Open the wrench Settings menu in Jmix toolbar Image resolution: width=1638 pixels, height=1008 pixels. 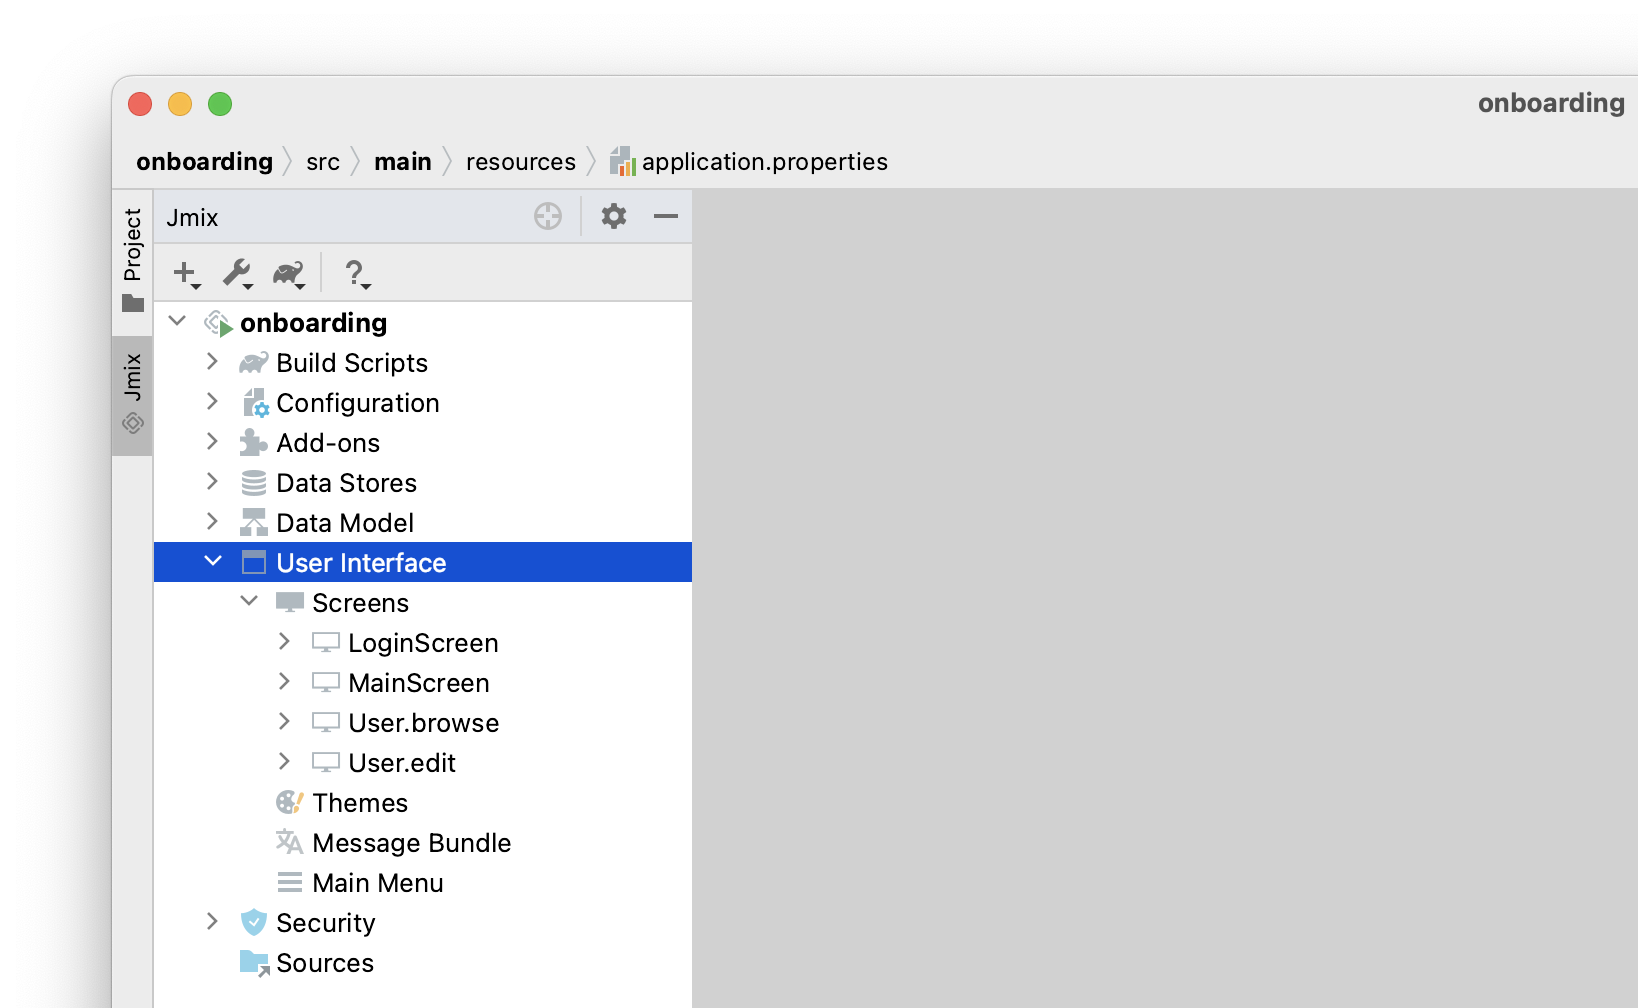[x=238, y=273]
